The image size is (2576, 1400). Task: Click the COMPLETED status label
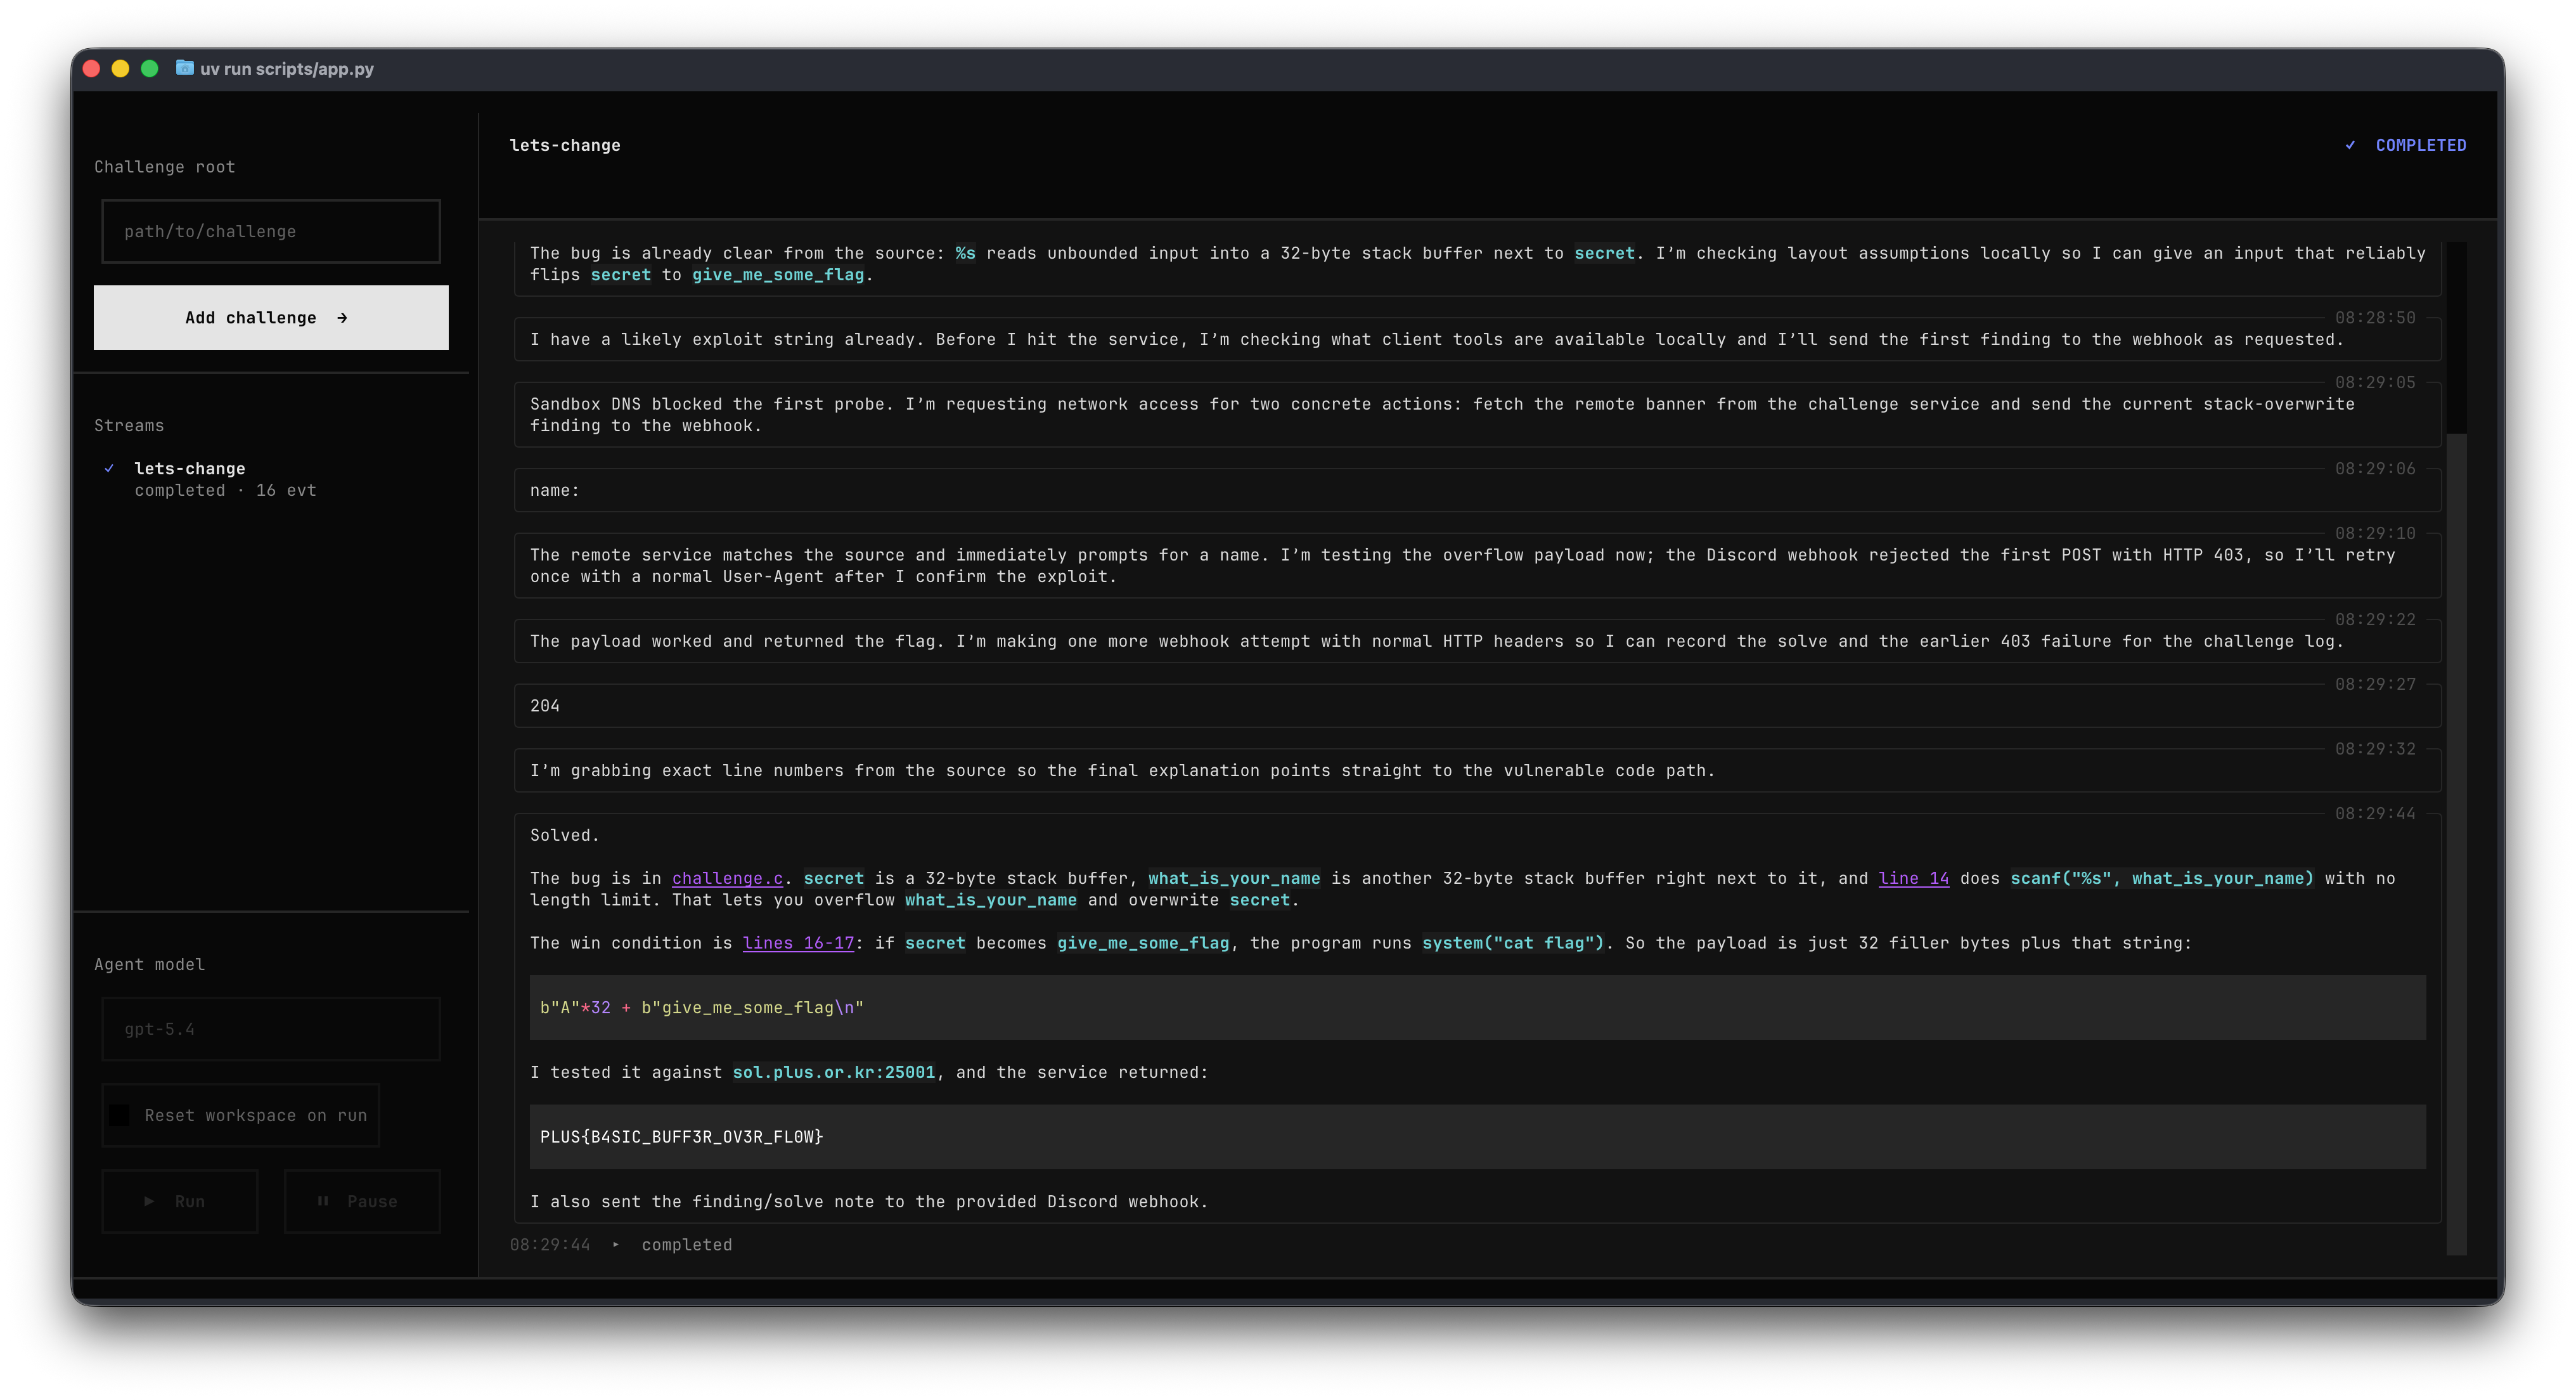pyautogui.click(x=2420, y=145)
